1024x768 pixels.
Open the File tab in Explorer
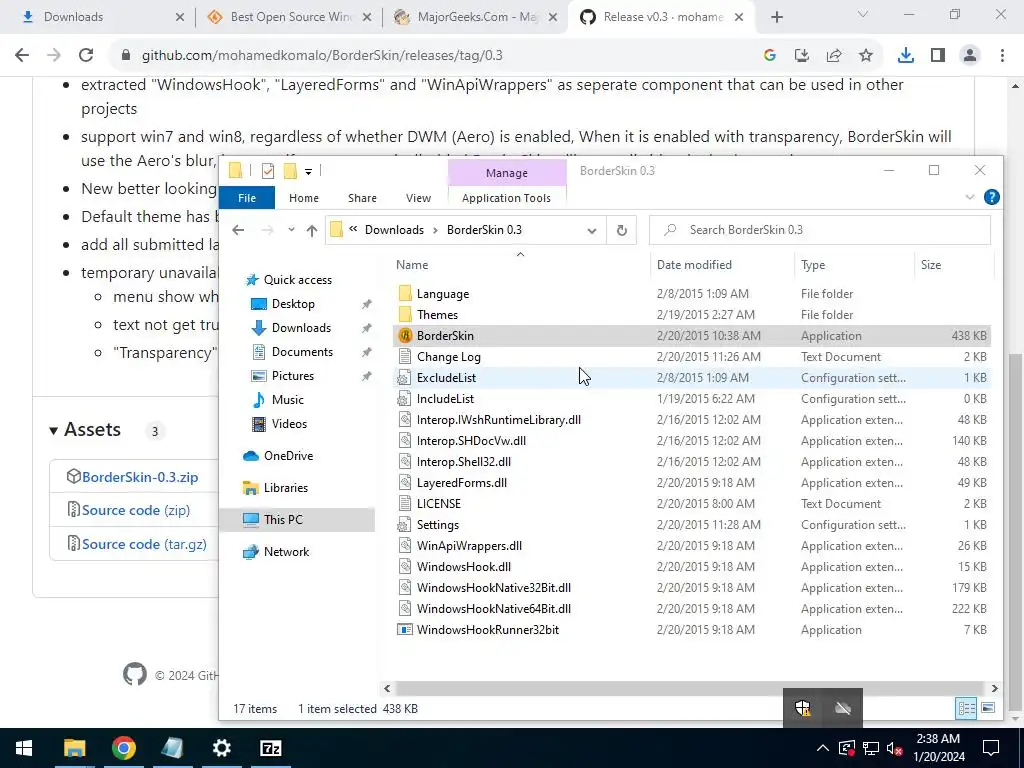point(247,198)
